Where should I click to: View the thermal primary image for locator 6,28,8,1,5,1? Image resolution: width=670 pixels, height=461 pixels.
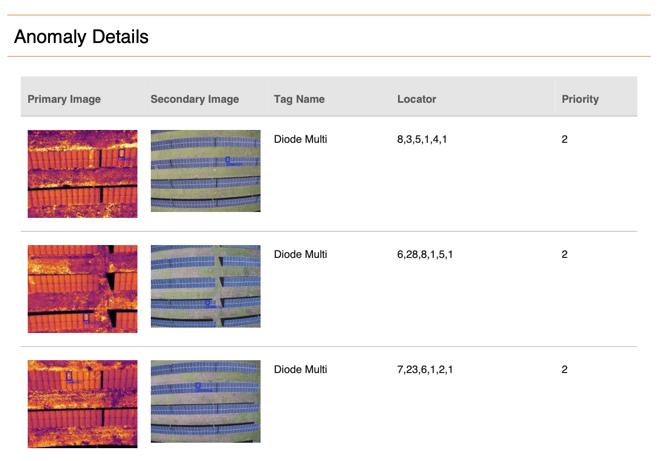82,288
